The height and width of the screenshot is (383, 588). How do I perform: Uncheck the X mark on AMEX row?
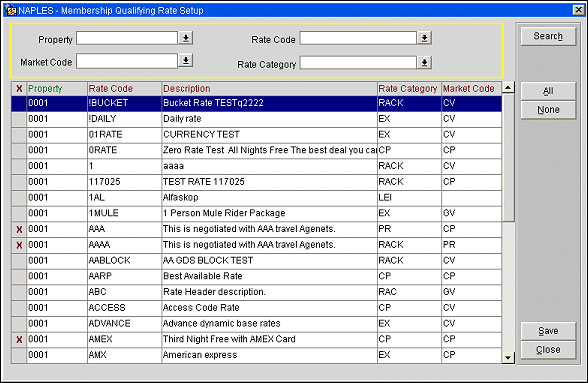click(19, 339)
